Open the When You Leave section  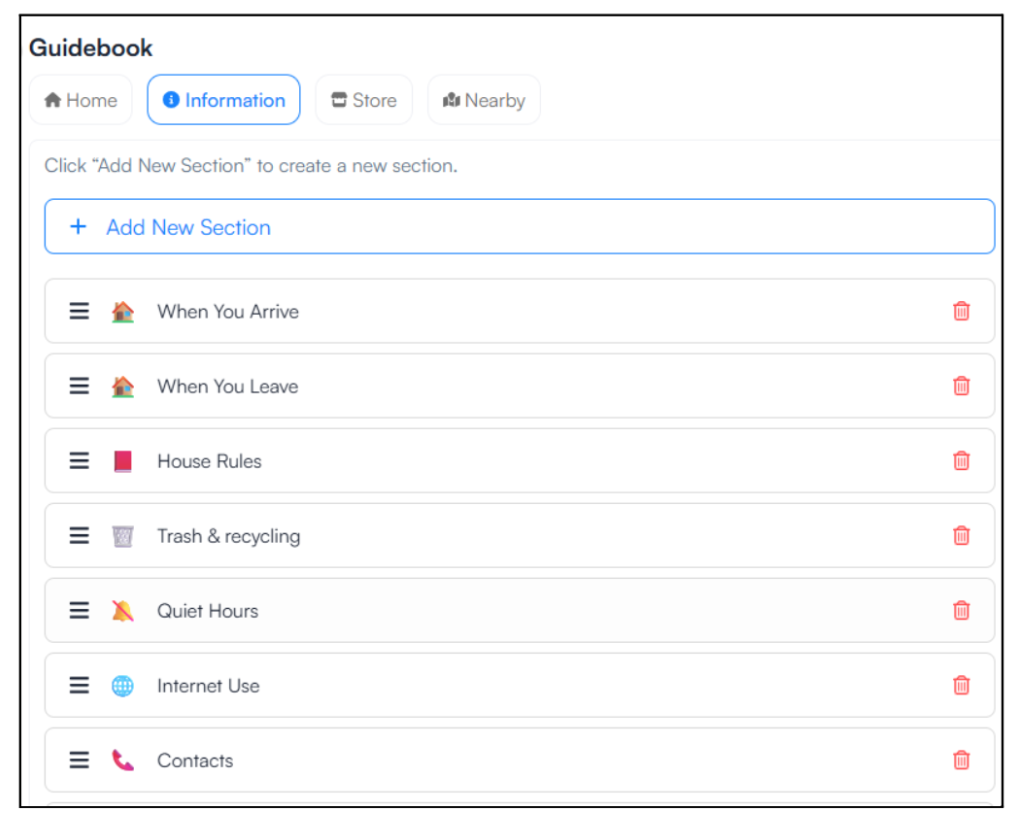coord(519,386)
